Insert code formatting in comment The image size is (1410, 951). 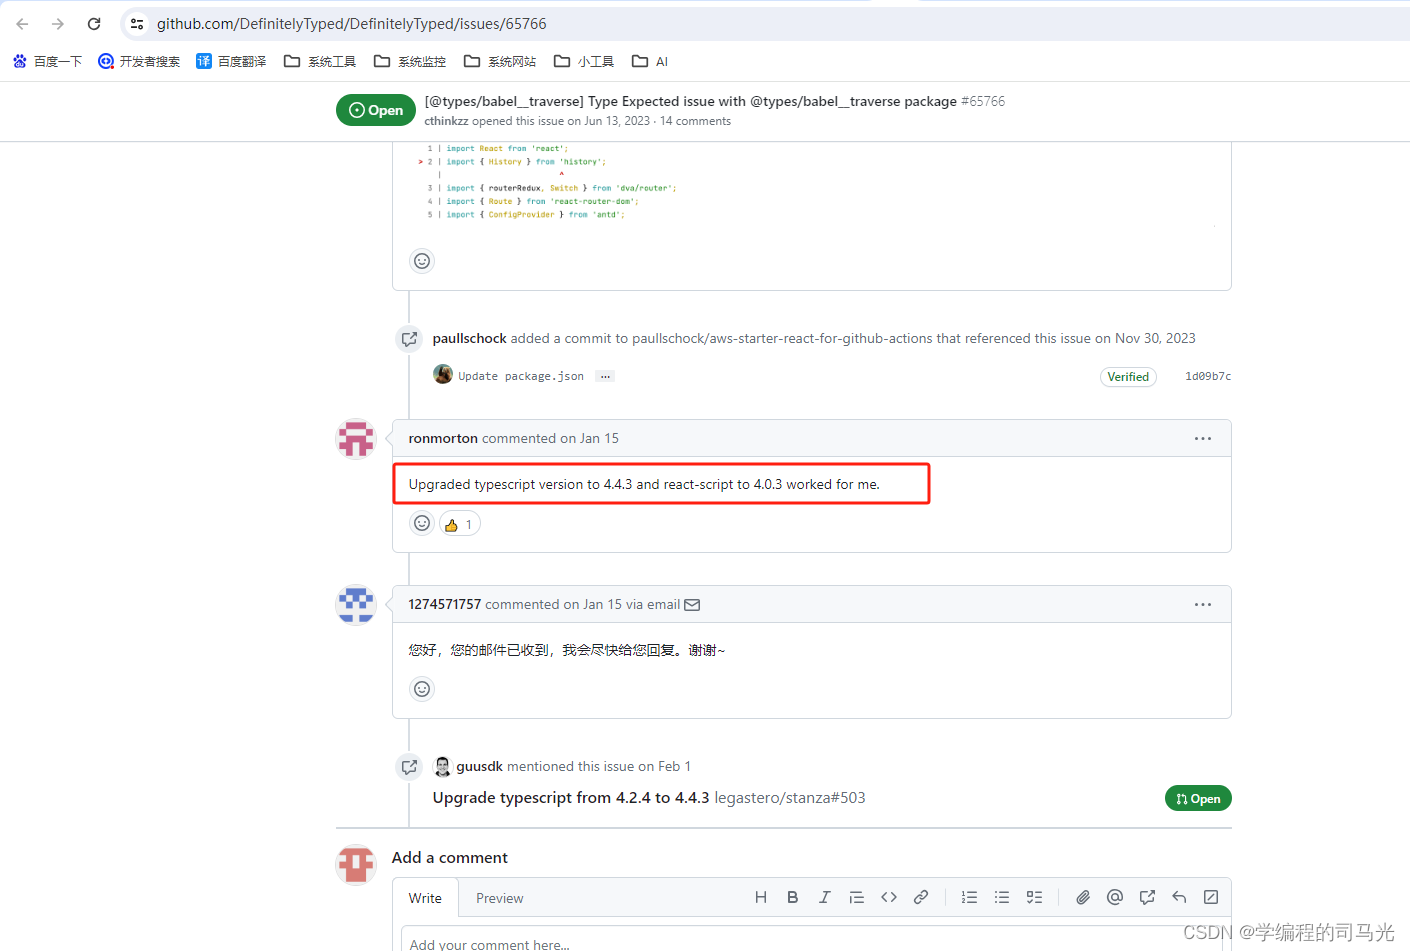(888, 898)
